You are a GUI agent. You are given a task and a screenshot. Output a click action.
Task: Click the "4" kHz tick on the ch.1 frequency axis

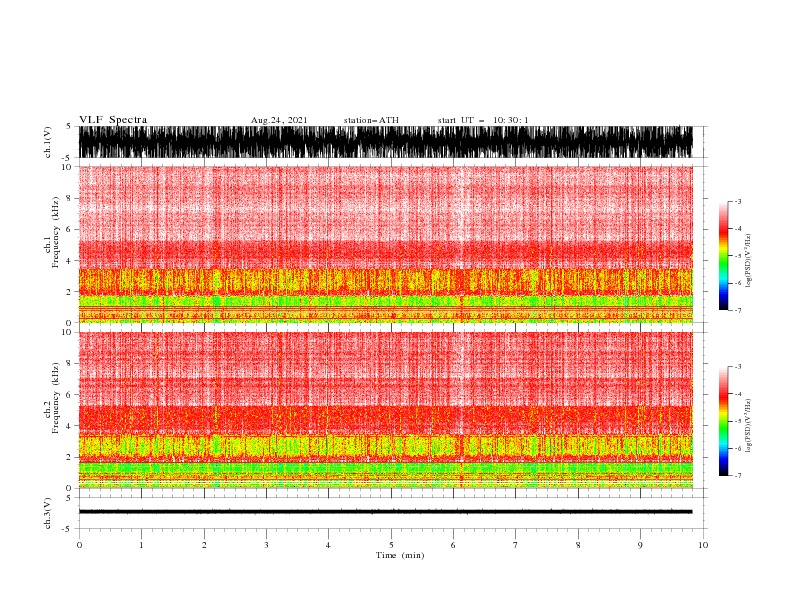[x=70, y=261]
